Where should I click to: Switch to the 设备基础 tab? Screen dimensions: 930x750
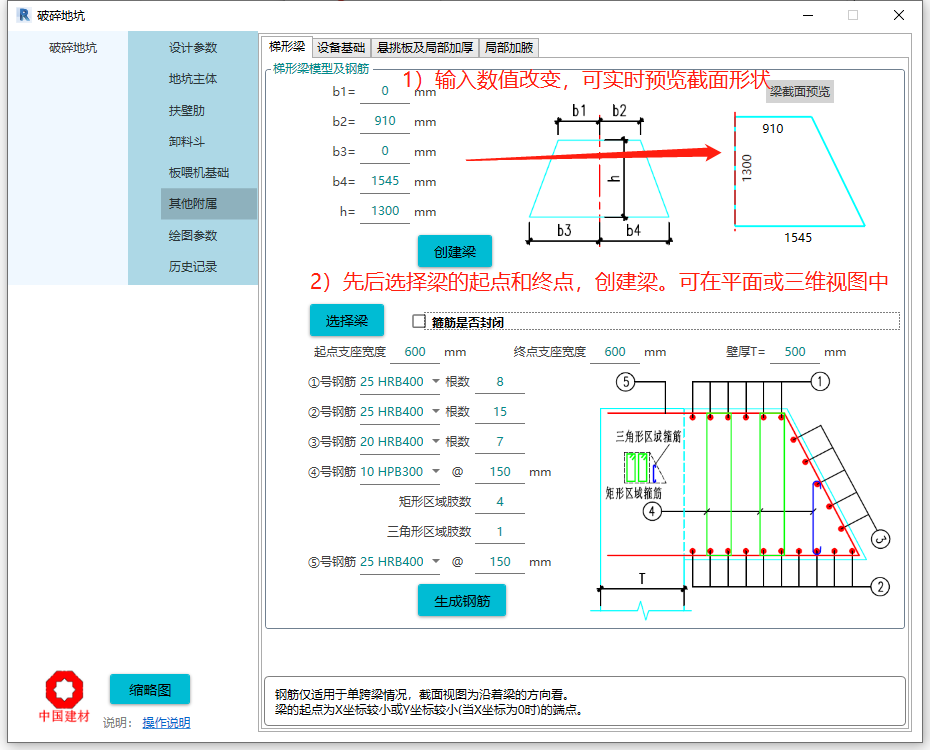coord(341,47)
